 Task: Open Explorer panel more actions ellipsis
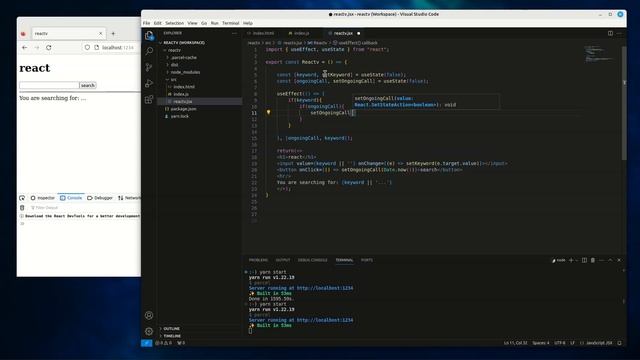tap(234, 33)
